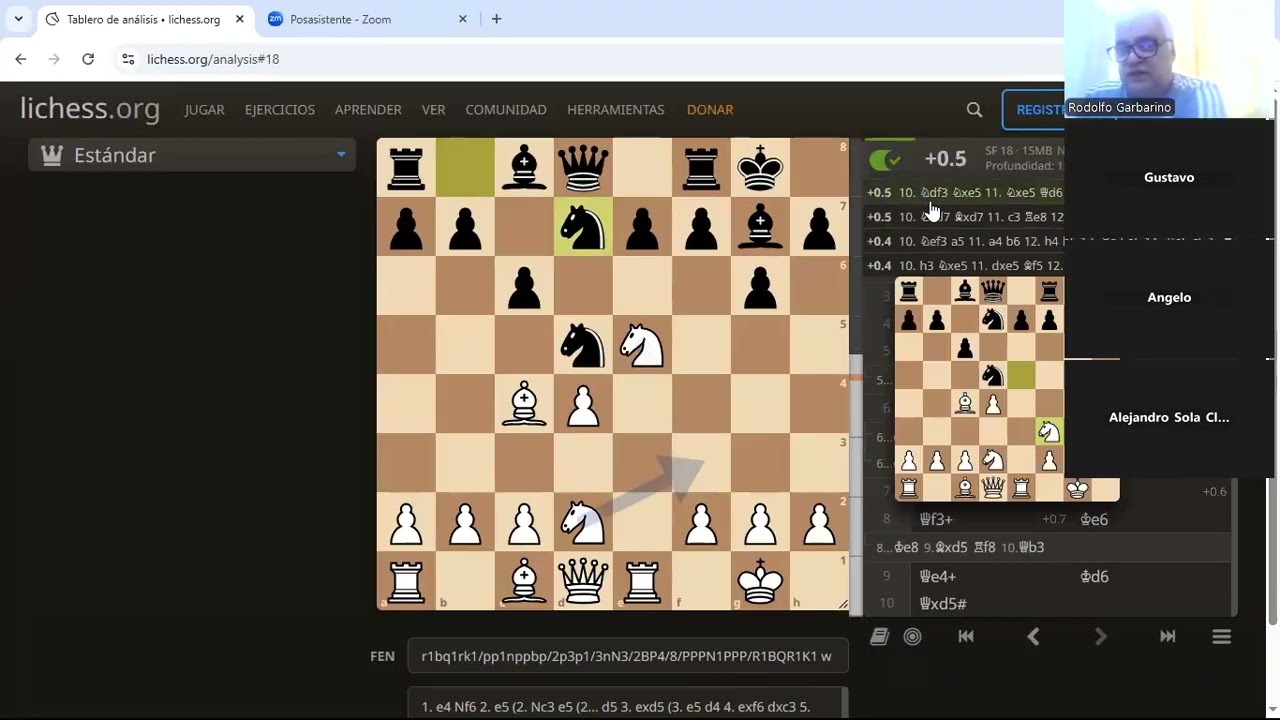Go back in browser history
Screen dimensions: 1280x720
pyautogui.click(x=21, y=59)
